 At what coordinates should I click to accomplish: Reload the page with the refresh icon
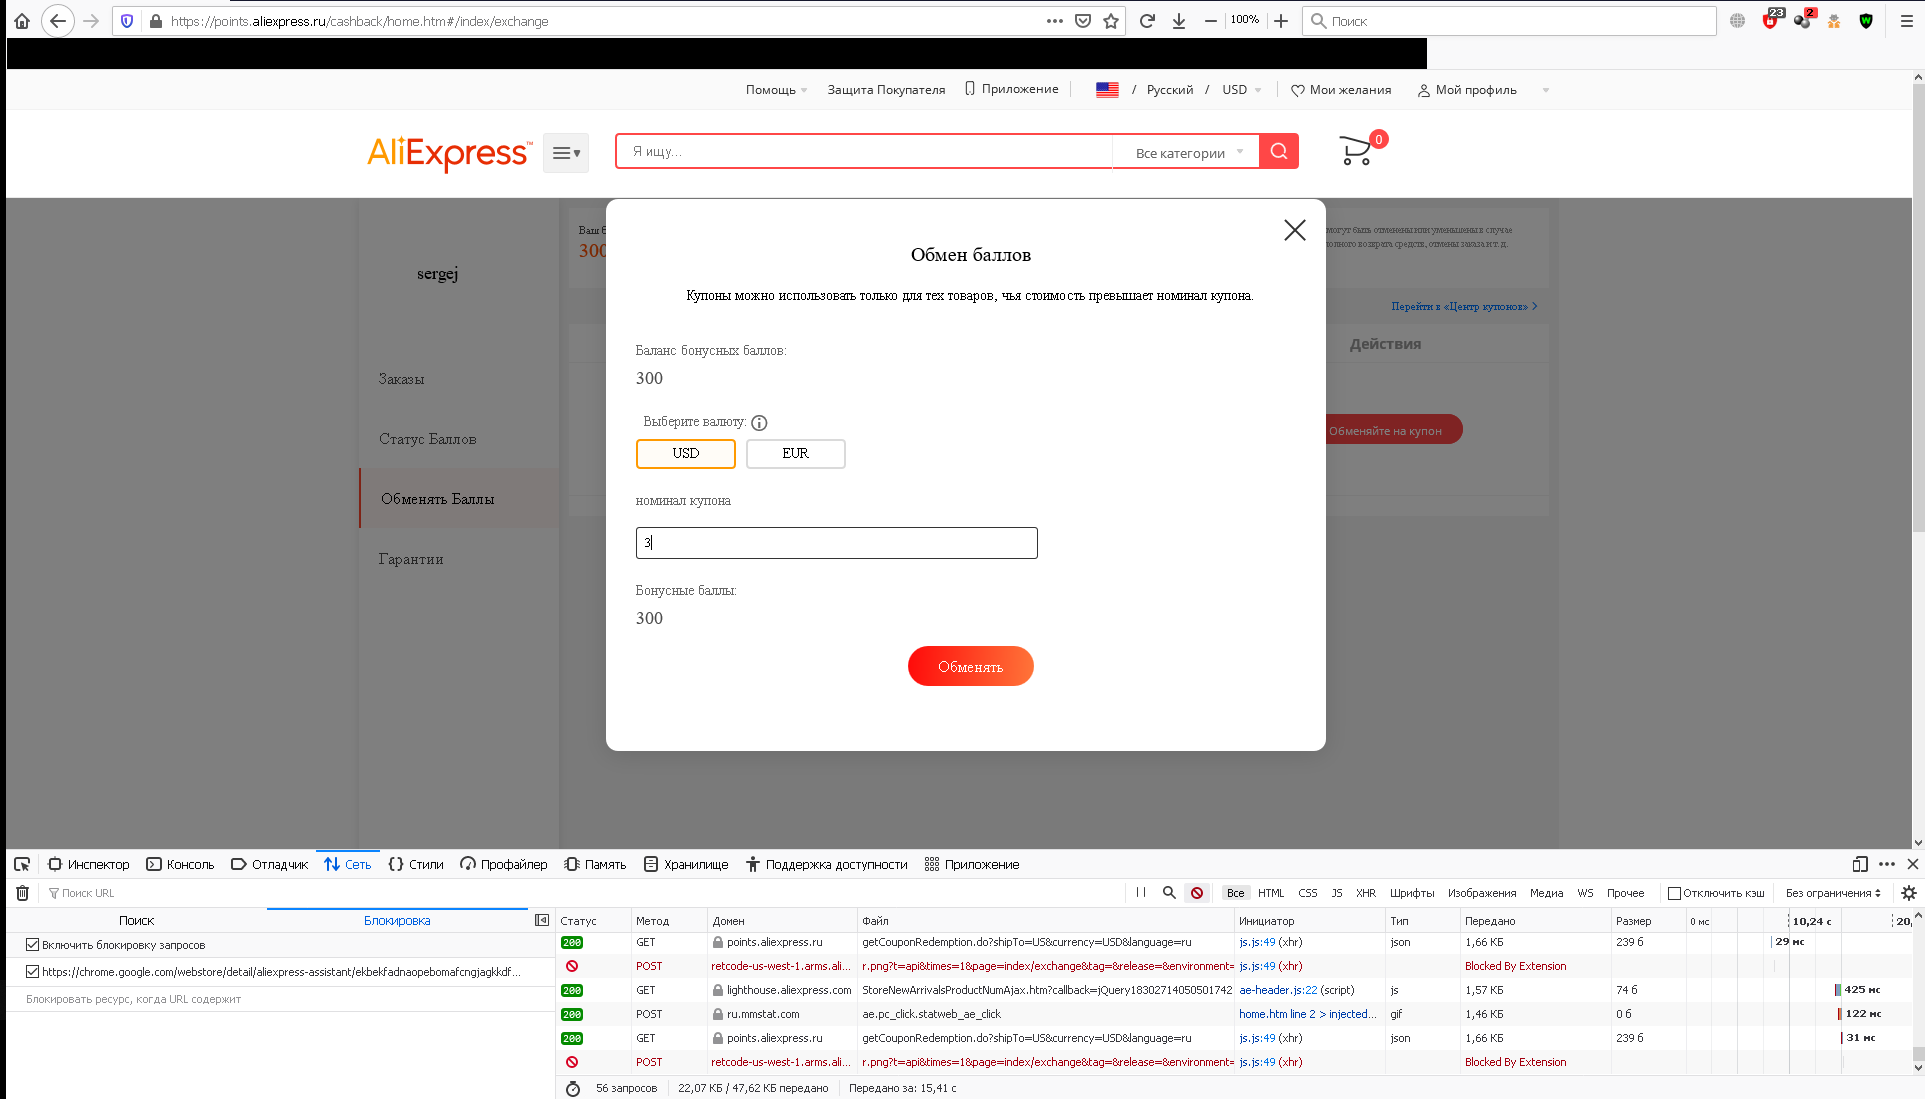click(1147, 21)
